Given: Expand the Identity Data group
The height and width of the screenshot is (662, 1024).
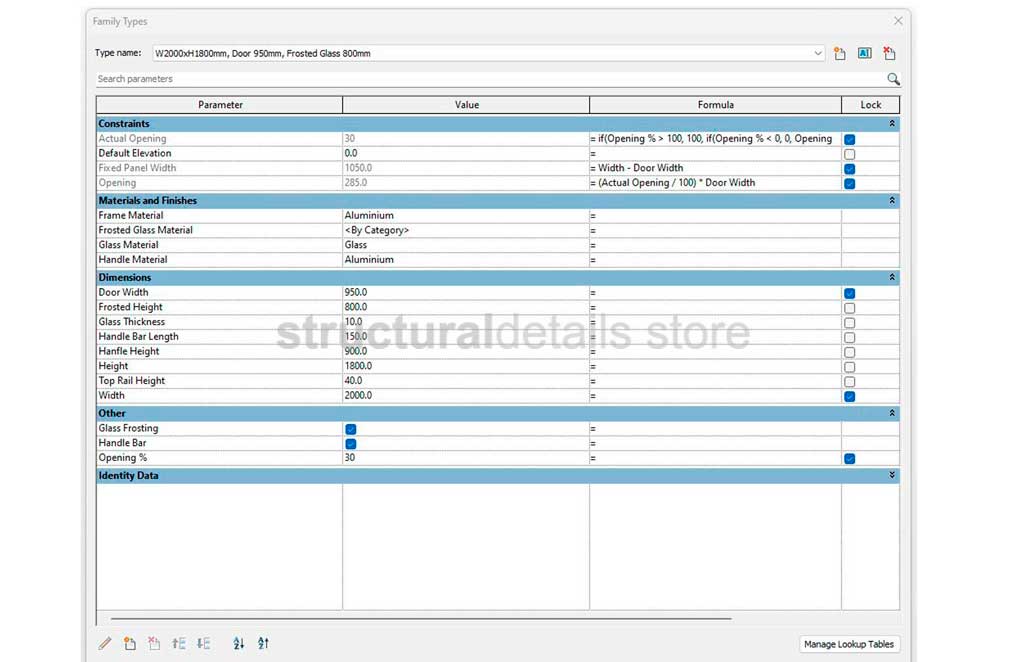Looking at the screenshot, I should click(891, 476).
